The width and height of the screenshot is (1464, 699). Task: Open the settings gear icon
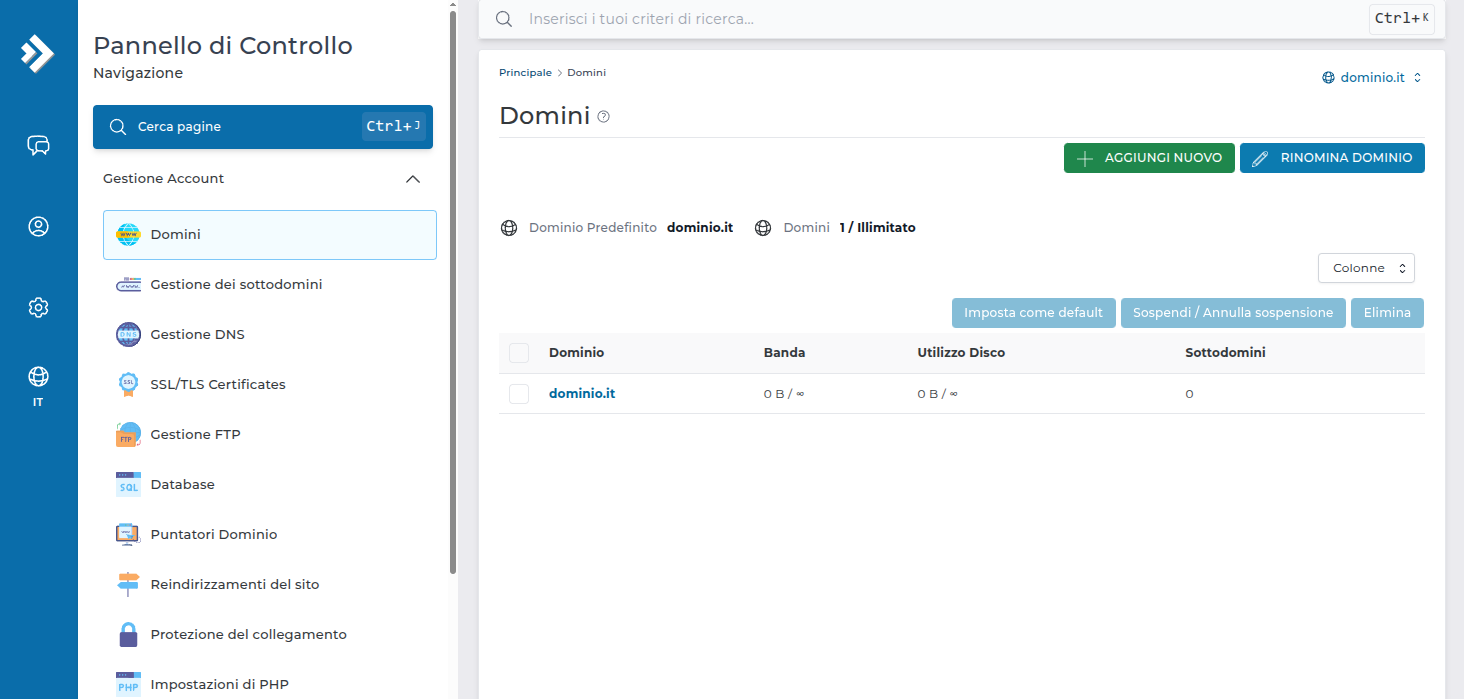tap(38, 307)
